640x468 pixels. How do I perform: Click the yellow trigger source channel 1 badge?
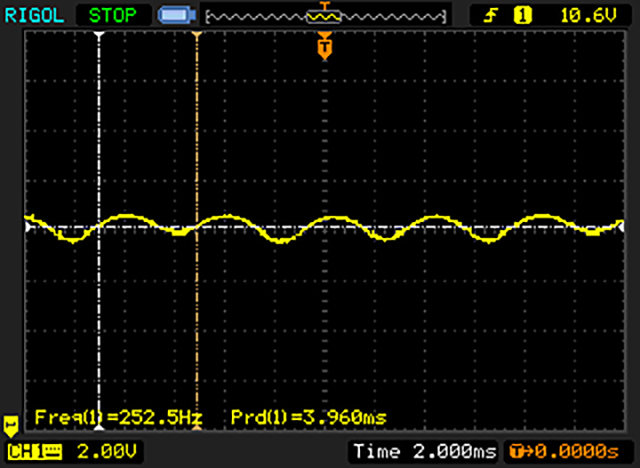[x=523, y=16]
